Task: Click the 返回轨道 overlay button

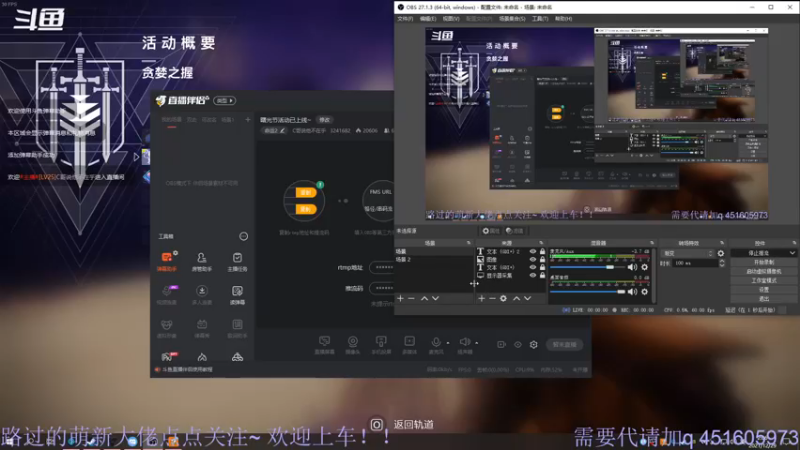Action: 402,424
